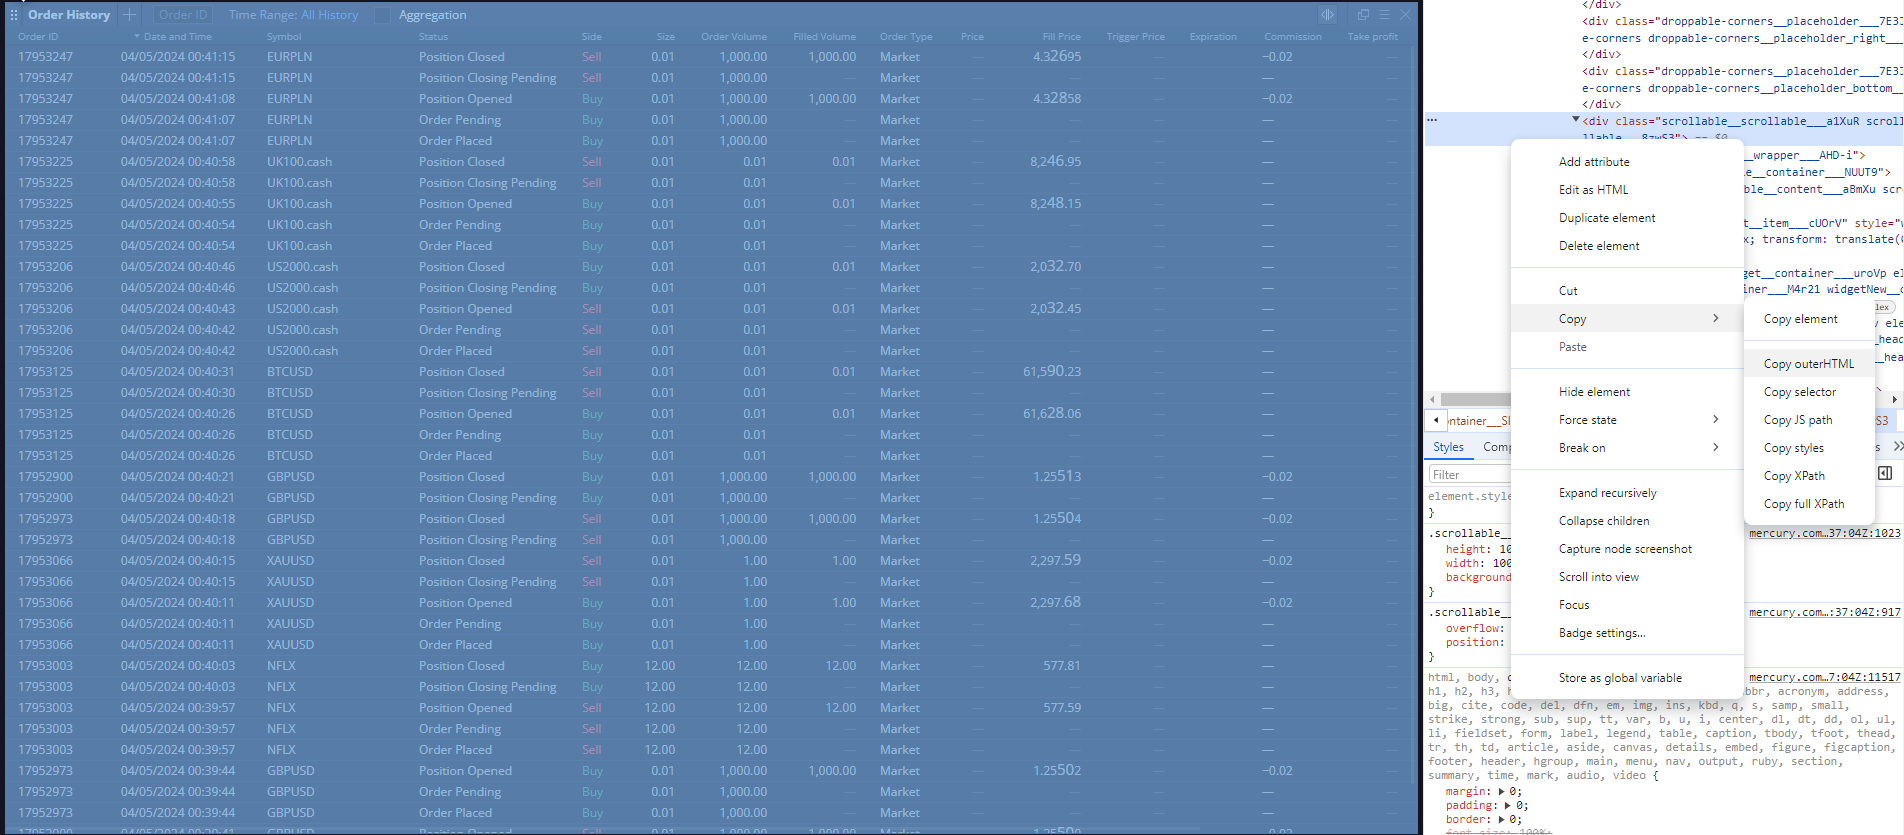Select Add attribute from context menu
The width and height of the screenshot is (1904, 835).
(1627, 162)
